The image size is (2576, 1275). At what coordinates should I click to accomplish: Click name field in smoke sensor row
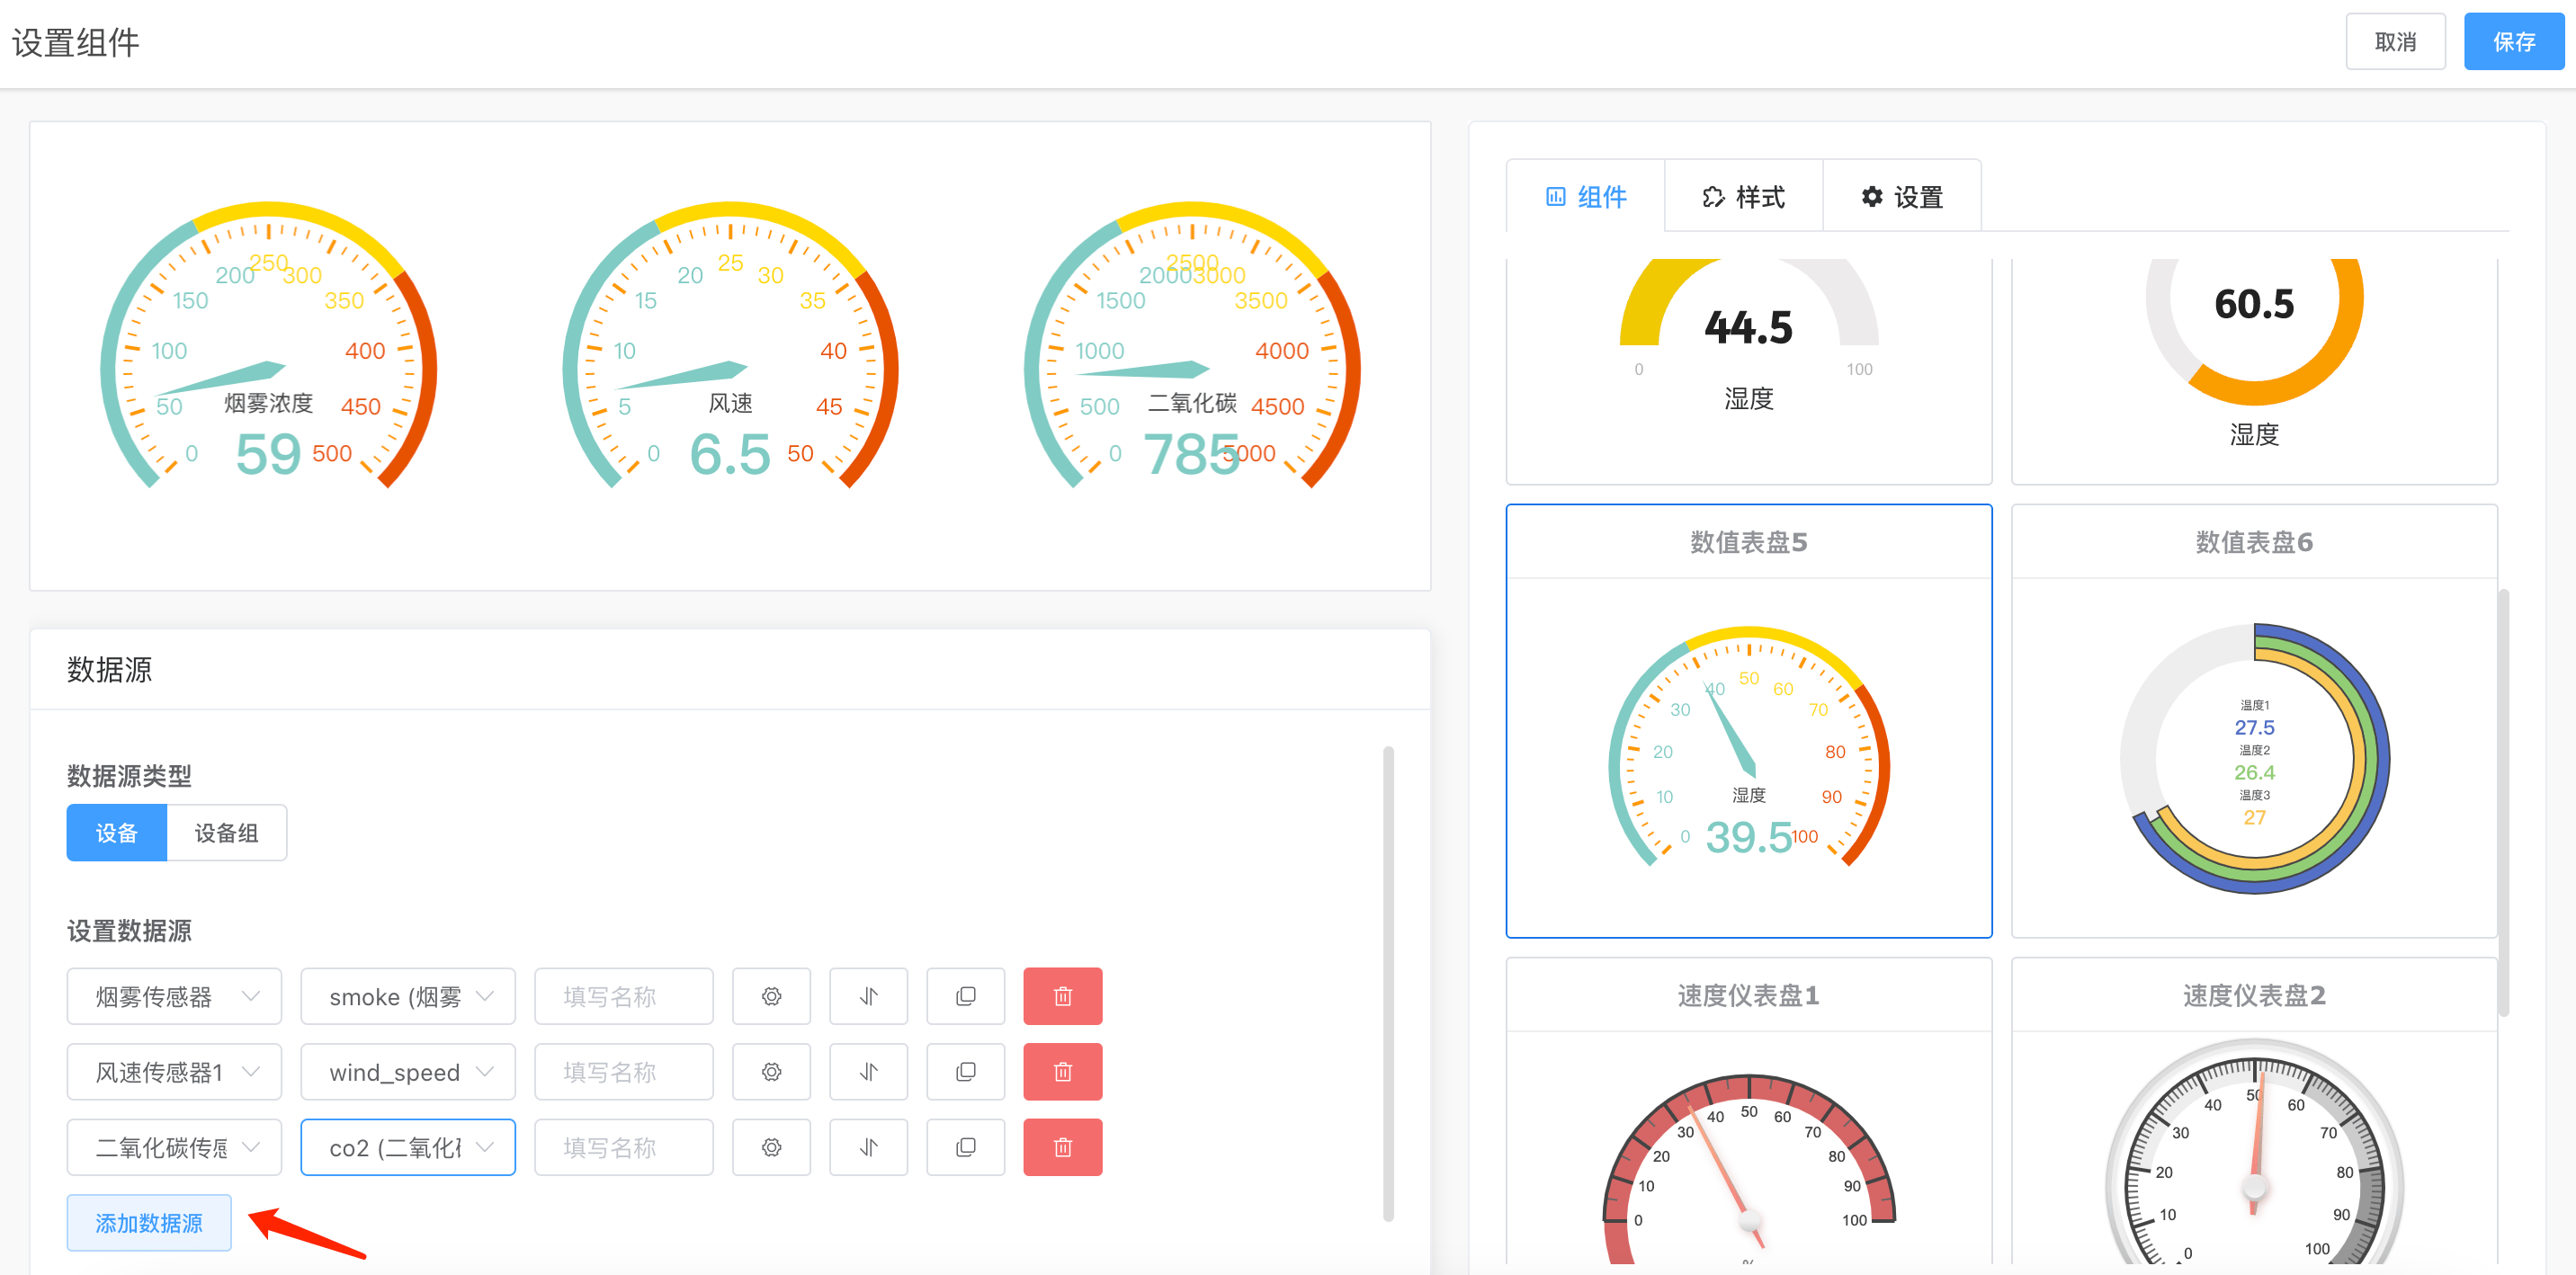pyautogui.click(x=623, y=996)
